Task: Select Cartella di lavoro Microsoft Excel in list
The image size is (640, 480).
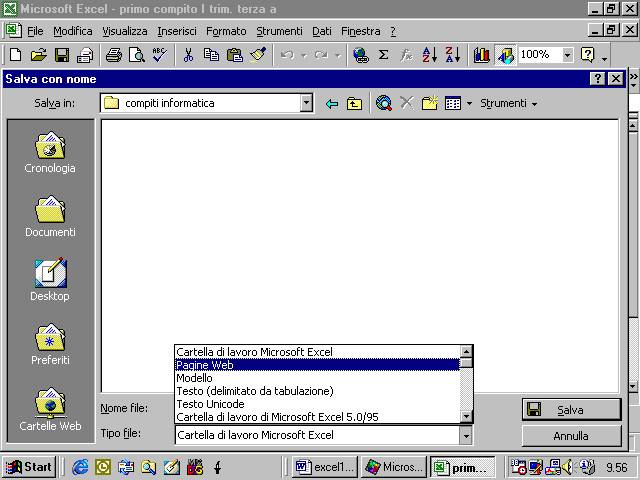Action: tap(317, 352)
